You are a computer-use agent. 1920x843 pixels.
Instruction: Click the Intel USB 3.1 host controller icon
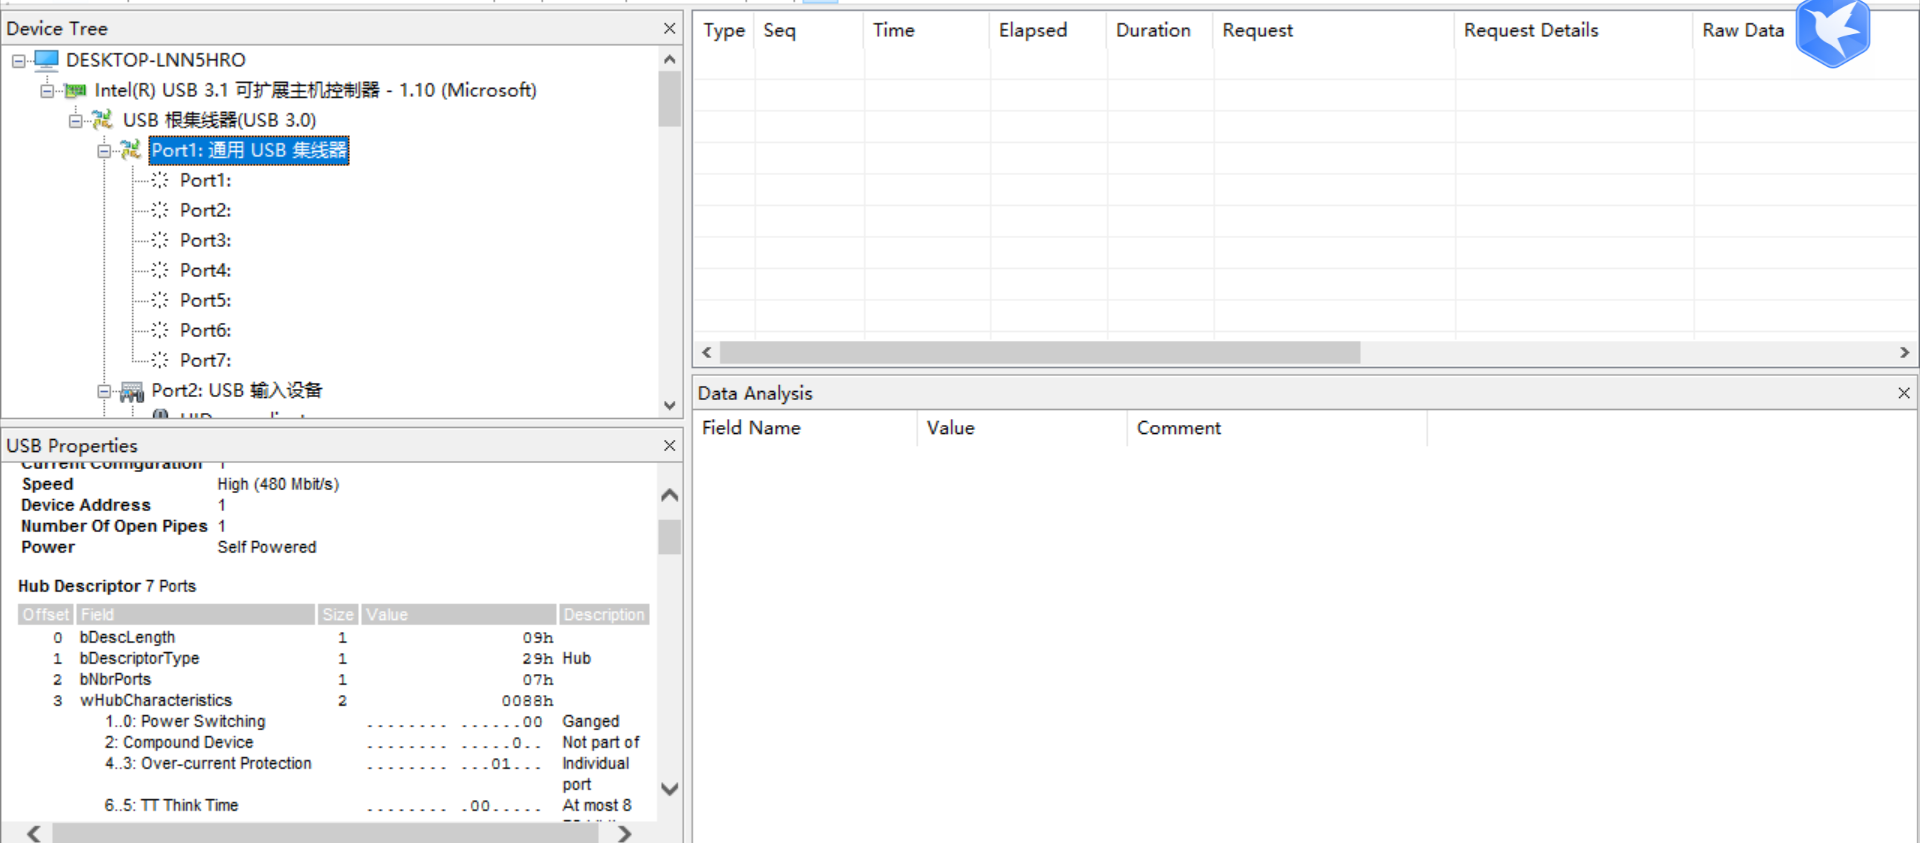[75, 90]
